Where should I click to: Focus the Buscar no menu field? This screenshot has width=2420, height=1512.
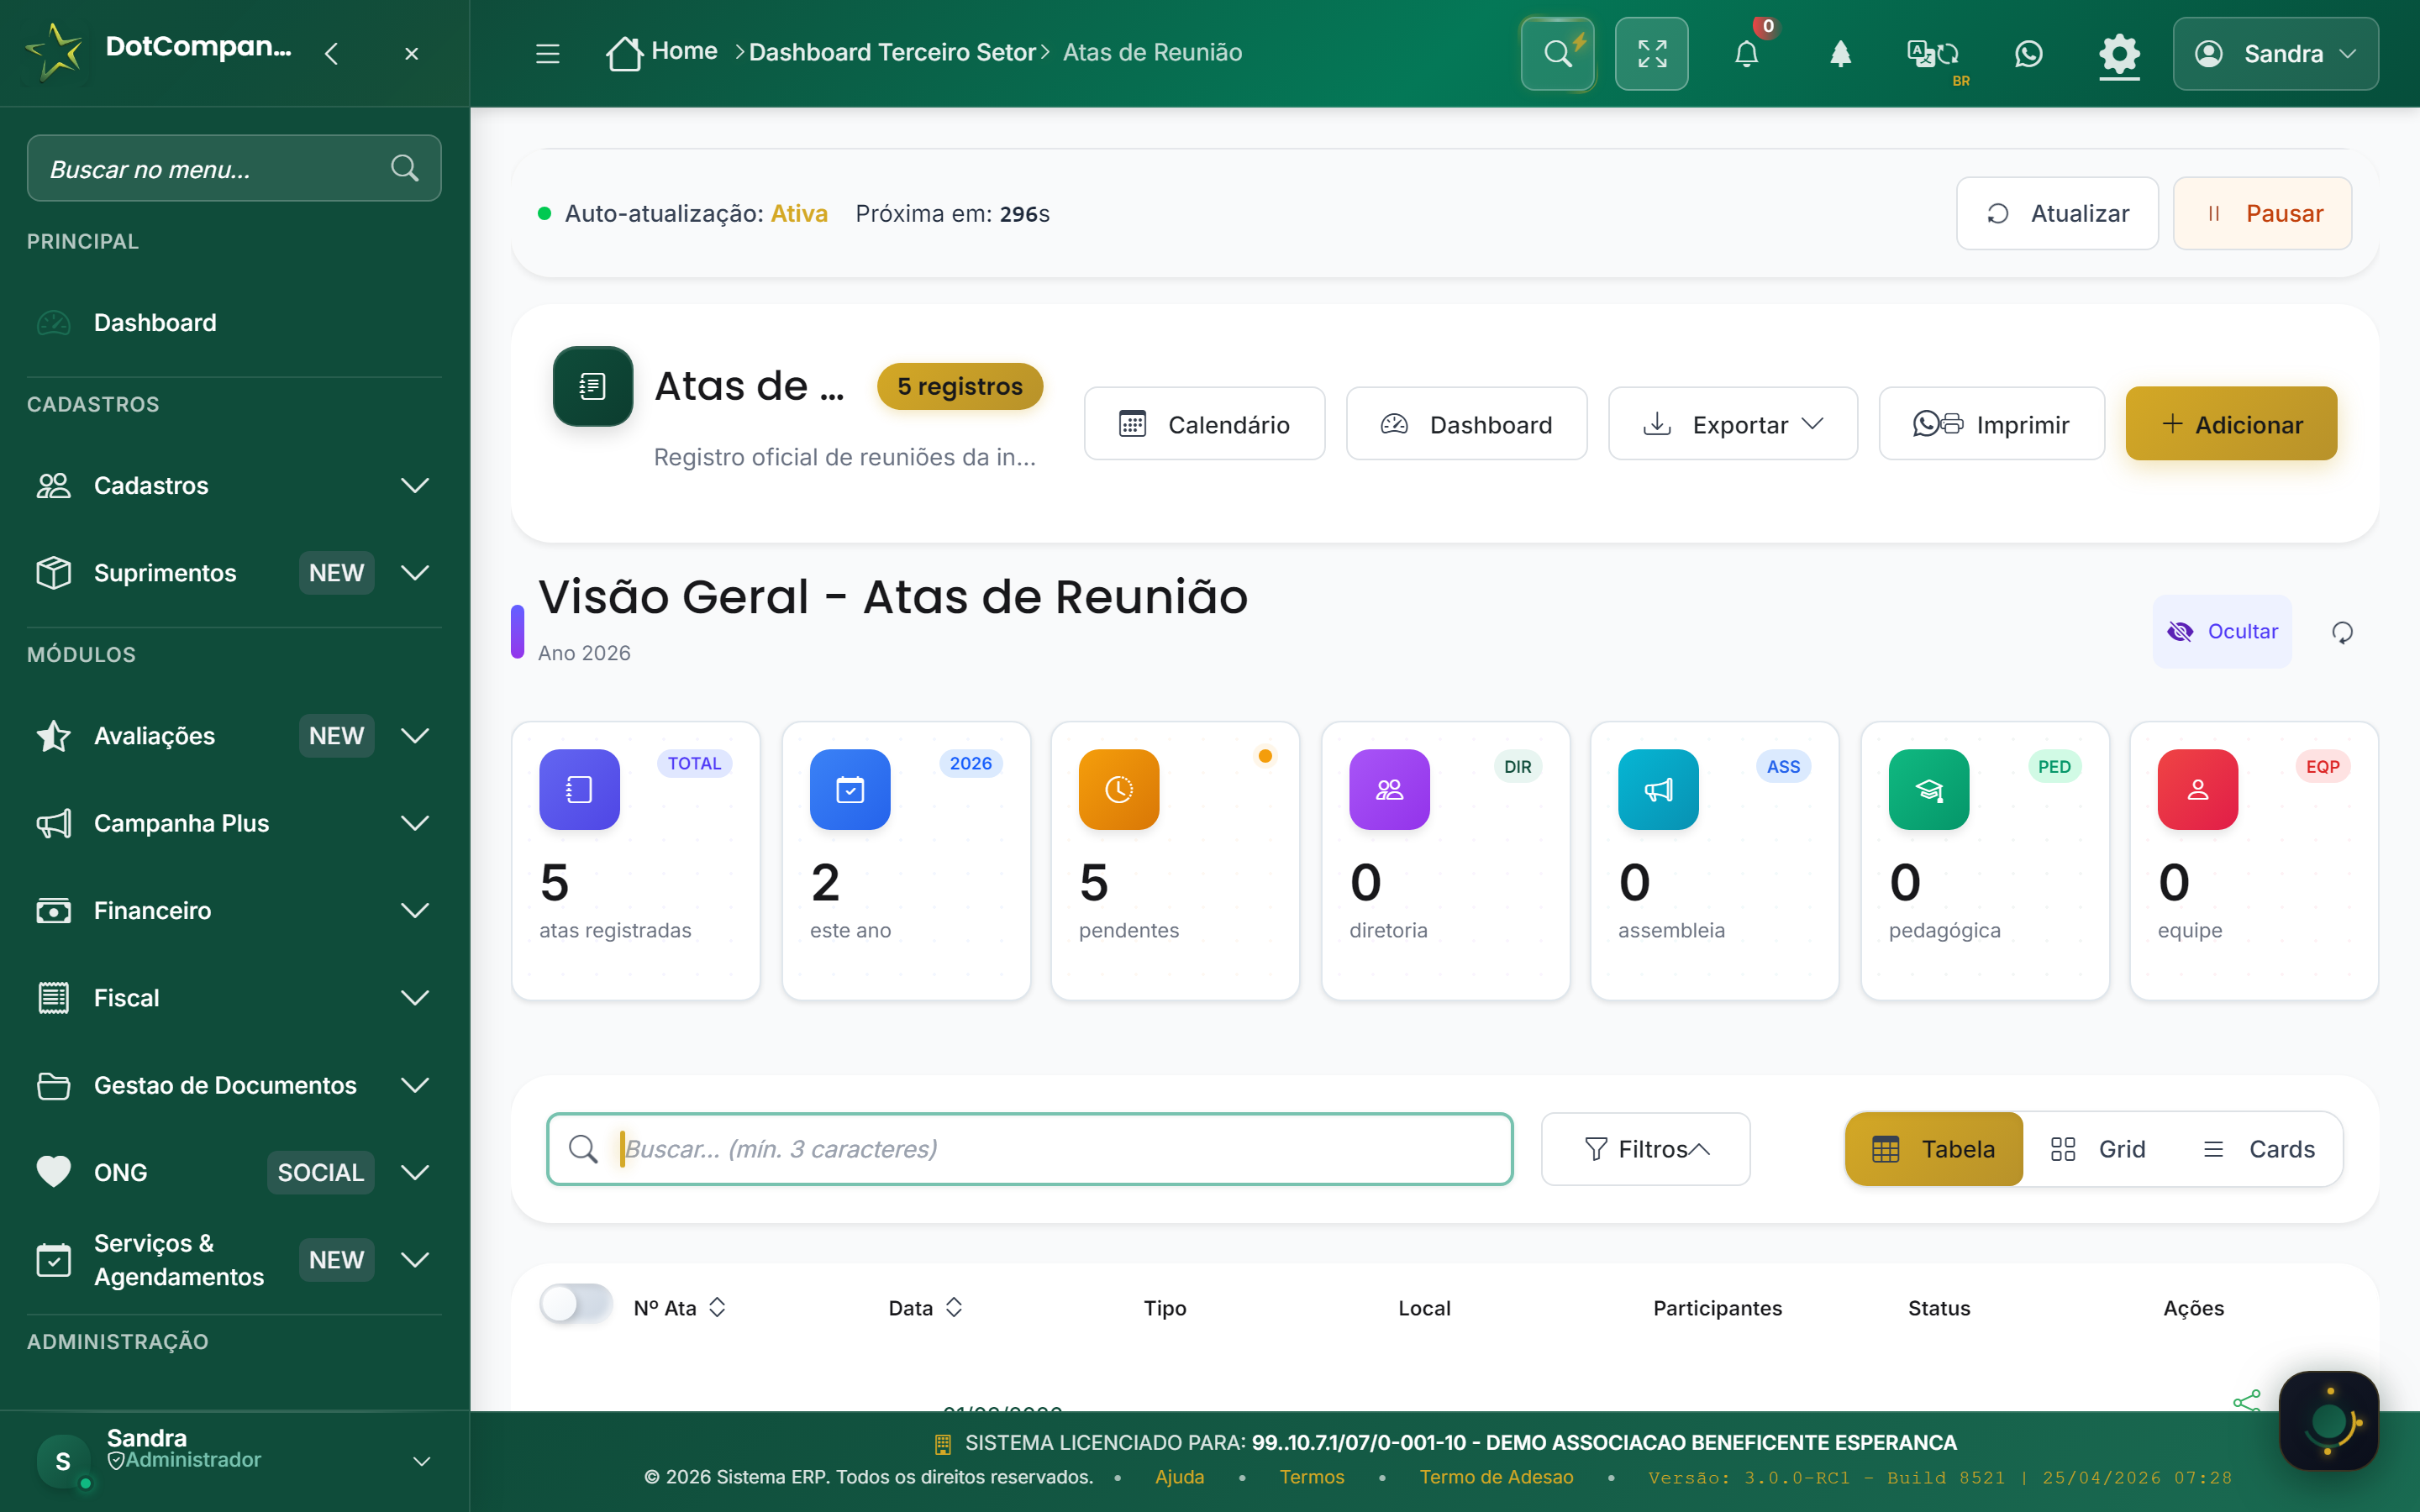pos(234,168)
